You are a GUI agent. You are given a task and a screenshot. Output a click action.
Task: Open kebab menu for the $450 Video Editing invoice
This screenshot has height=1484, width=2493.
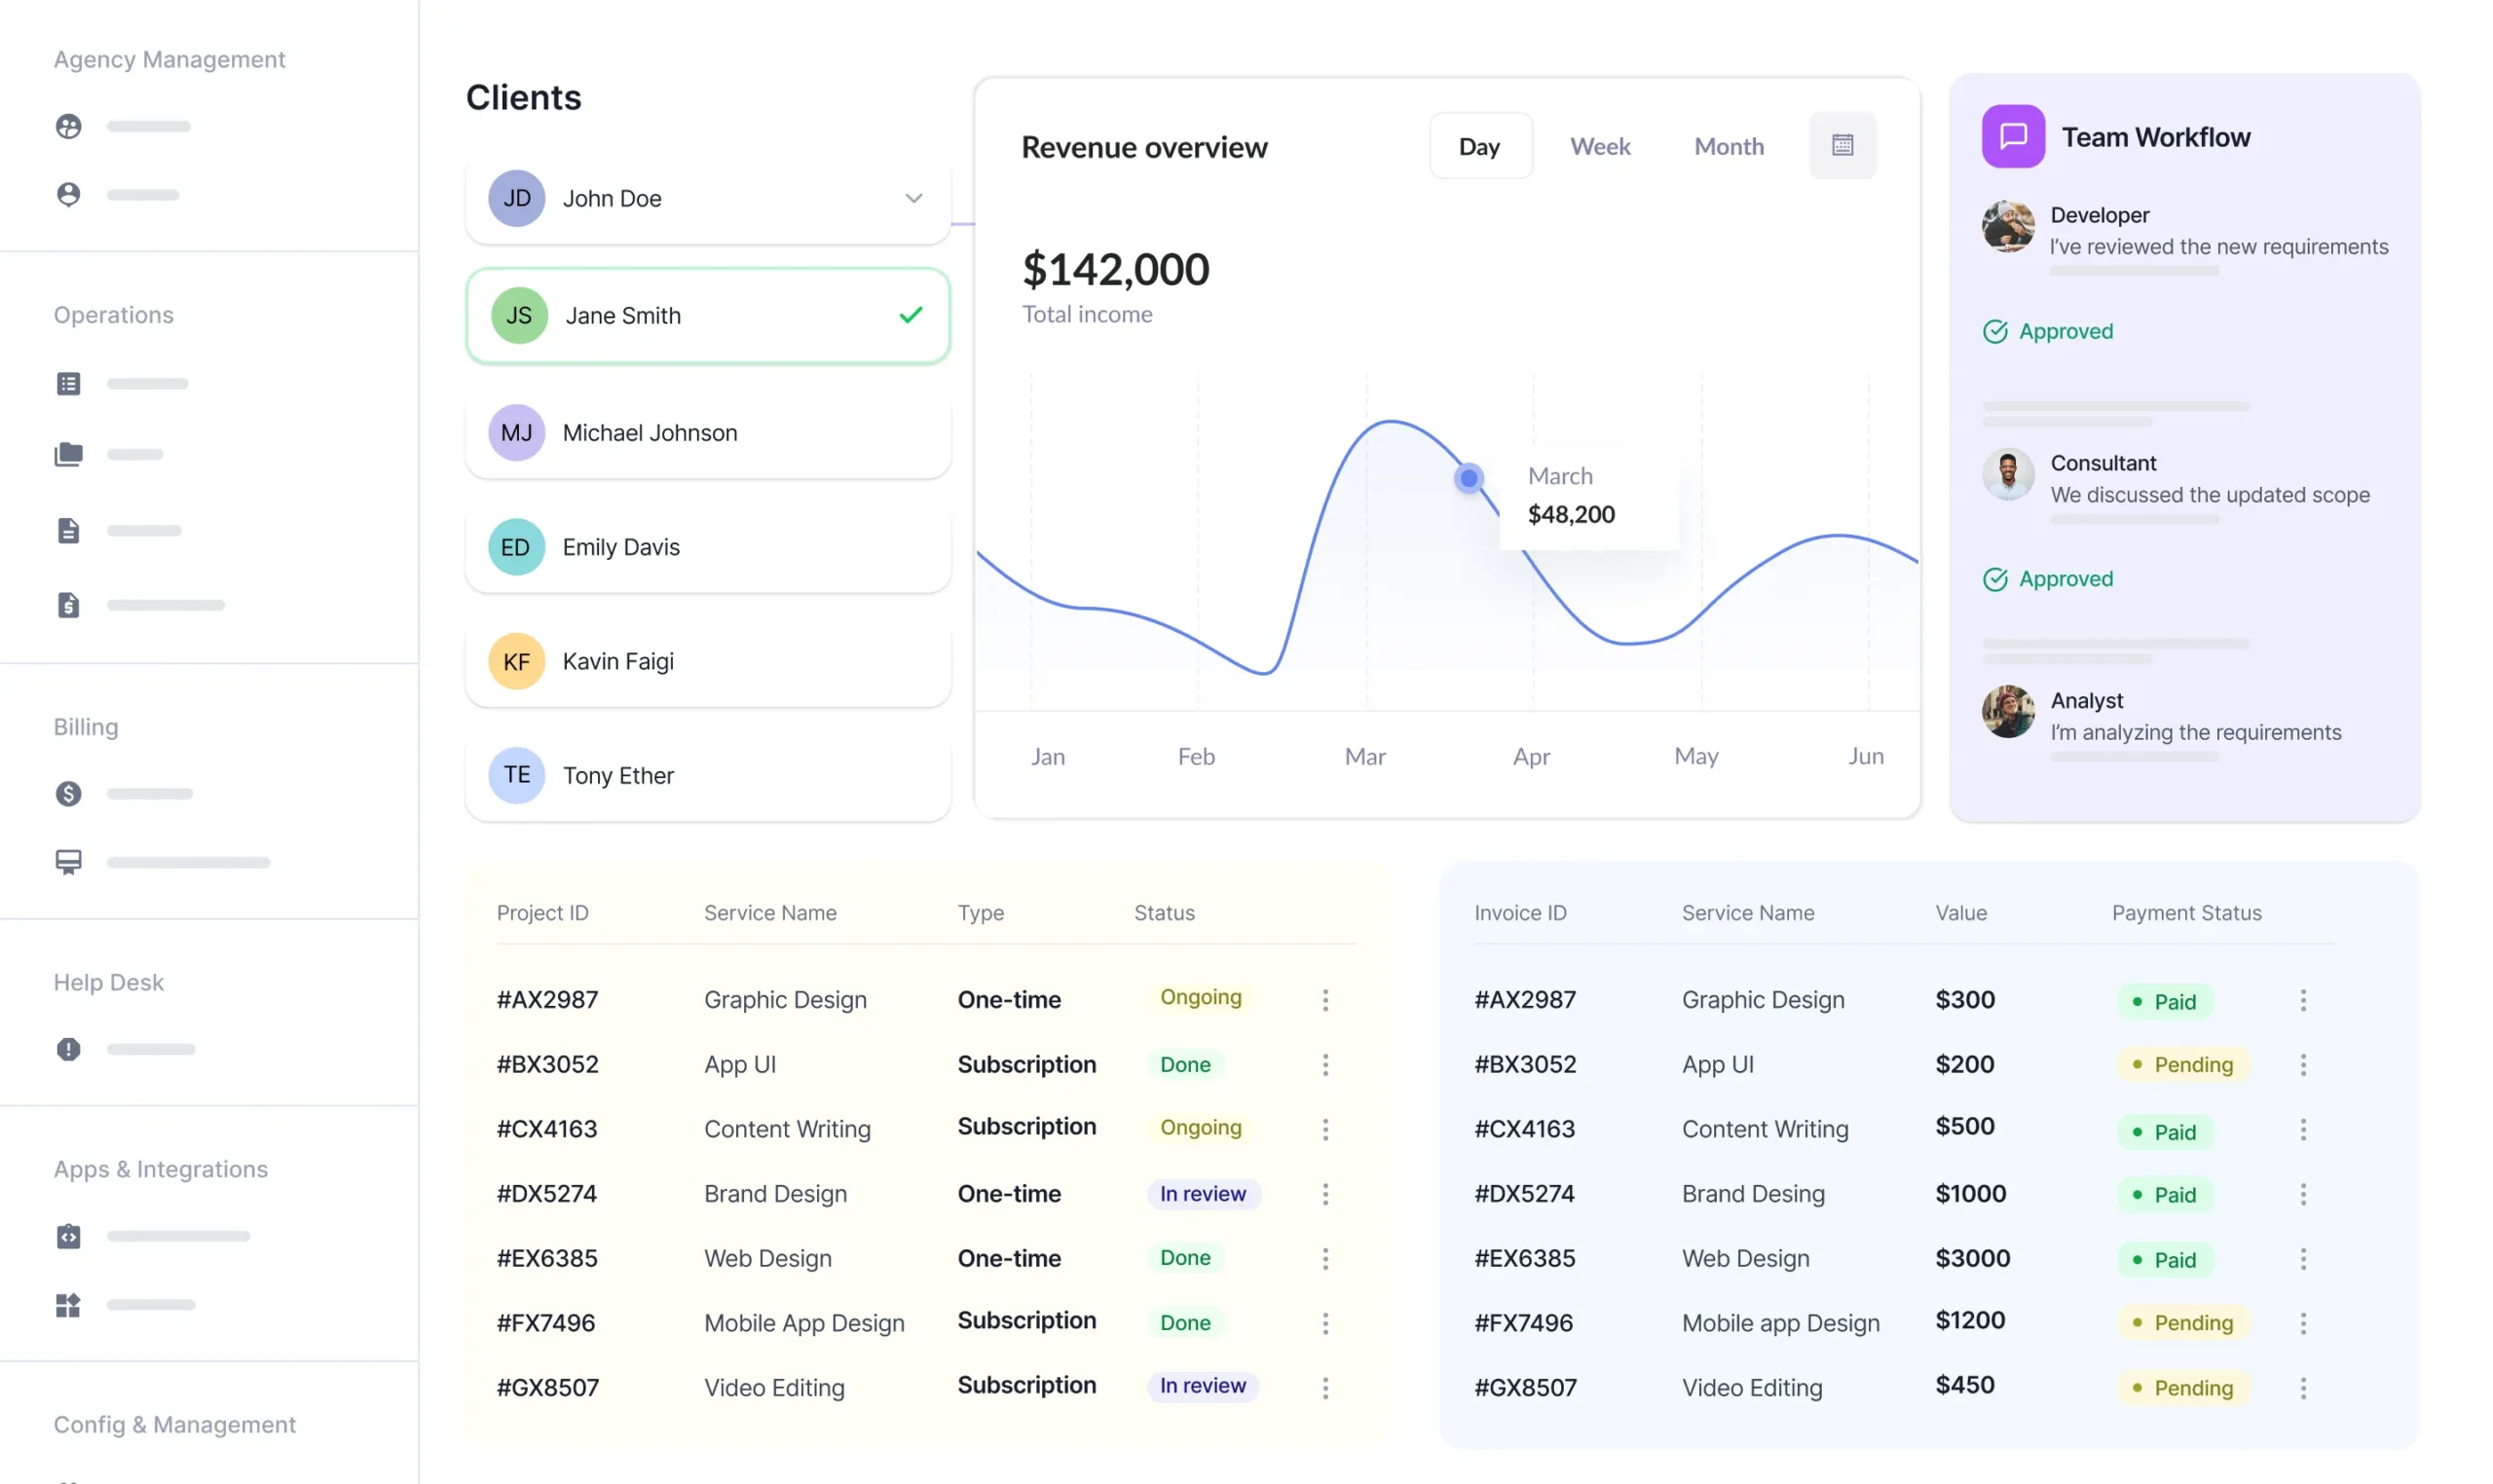(x=2304, y=1387)
